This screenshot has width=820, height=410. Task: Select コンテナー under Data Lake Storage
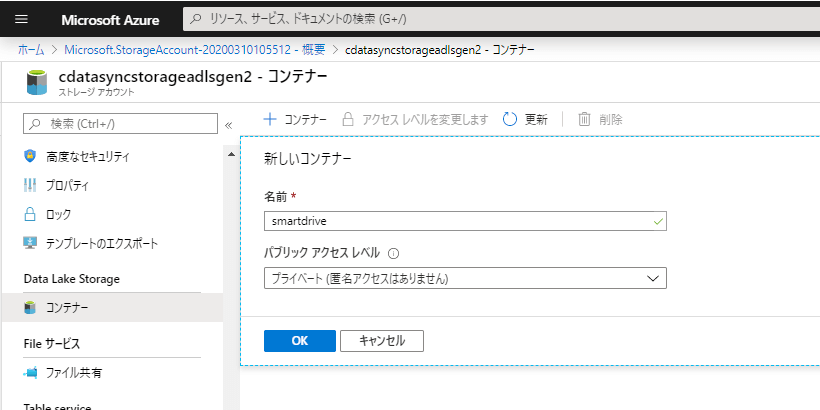(112, 308)
